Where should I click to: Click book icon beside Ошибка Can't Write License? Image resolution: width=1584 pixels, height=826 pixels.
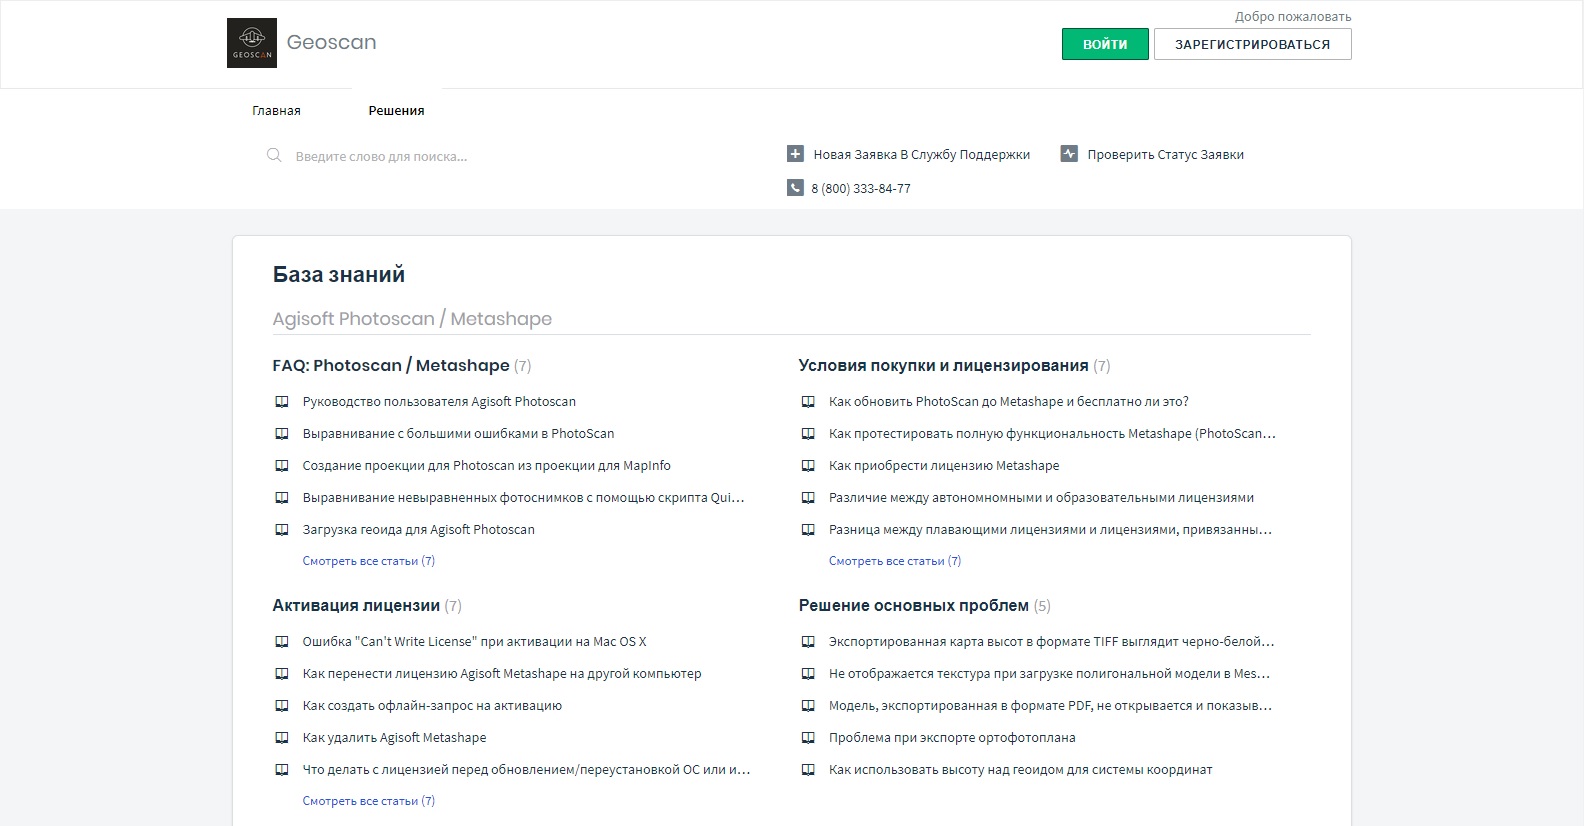click(282, 642)
